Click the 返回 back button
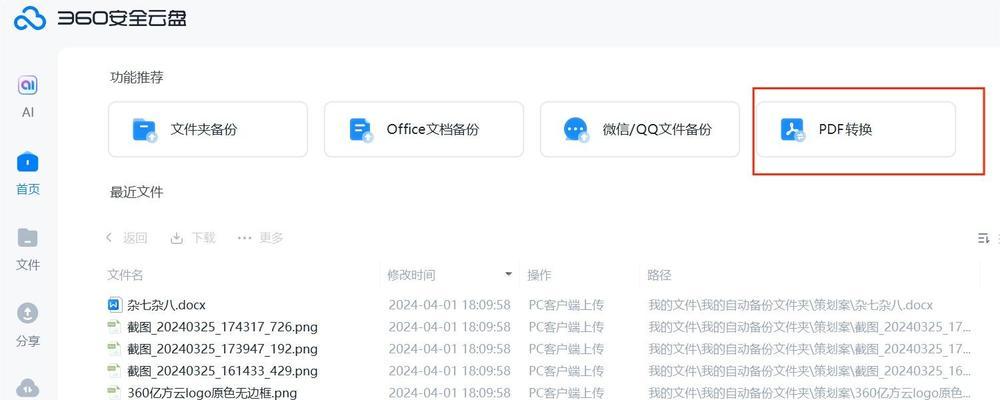The image size is (1000, 400). coord(126,238)
